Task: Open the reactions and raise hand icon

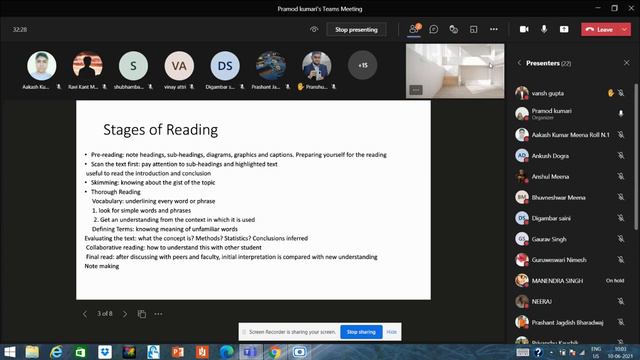Action: (x=453, y=29)
